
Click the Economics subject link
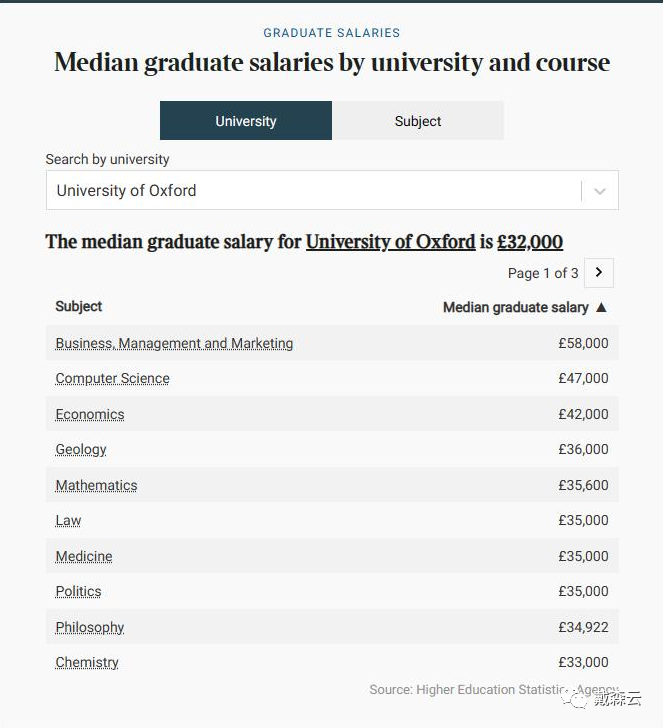point(90,414)
